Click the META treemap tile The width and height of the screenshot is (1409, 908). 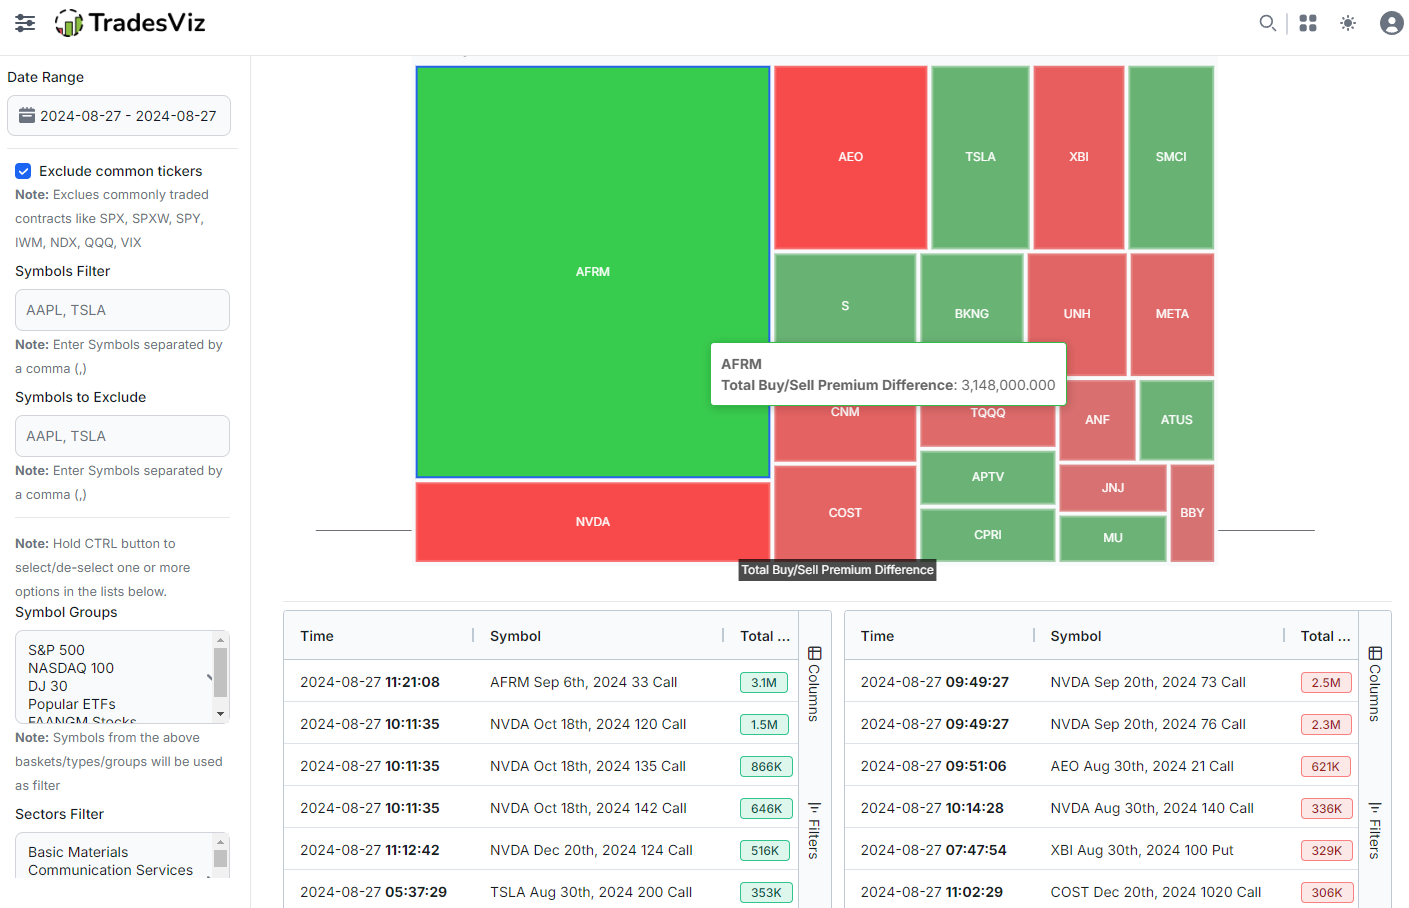click(1172, 314)
